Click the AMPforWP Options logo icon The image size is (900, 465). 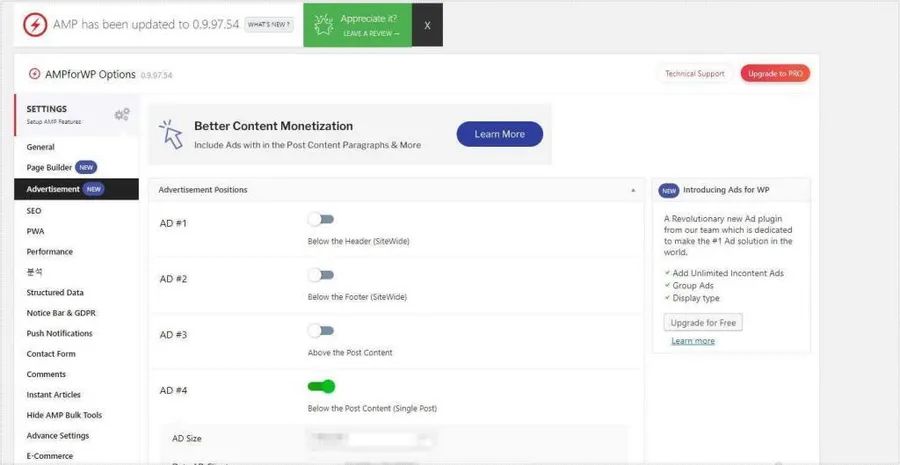34,74
